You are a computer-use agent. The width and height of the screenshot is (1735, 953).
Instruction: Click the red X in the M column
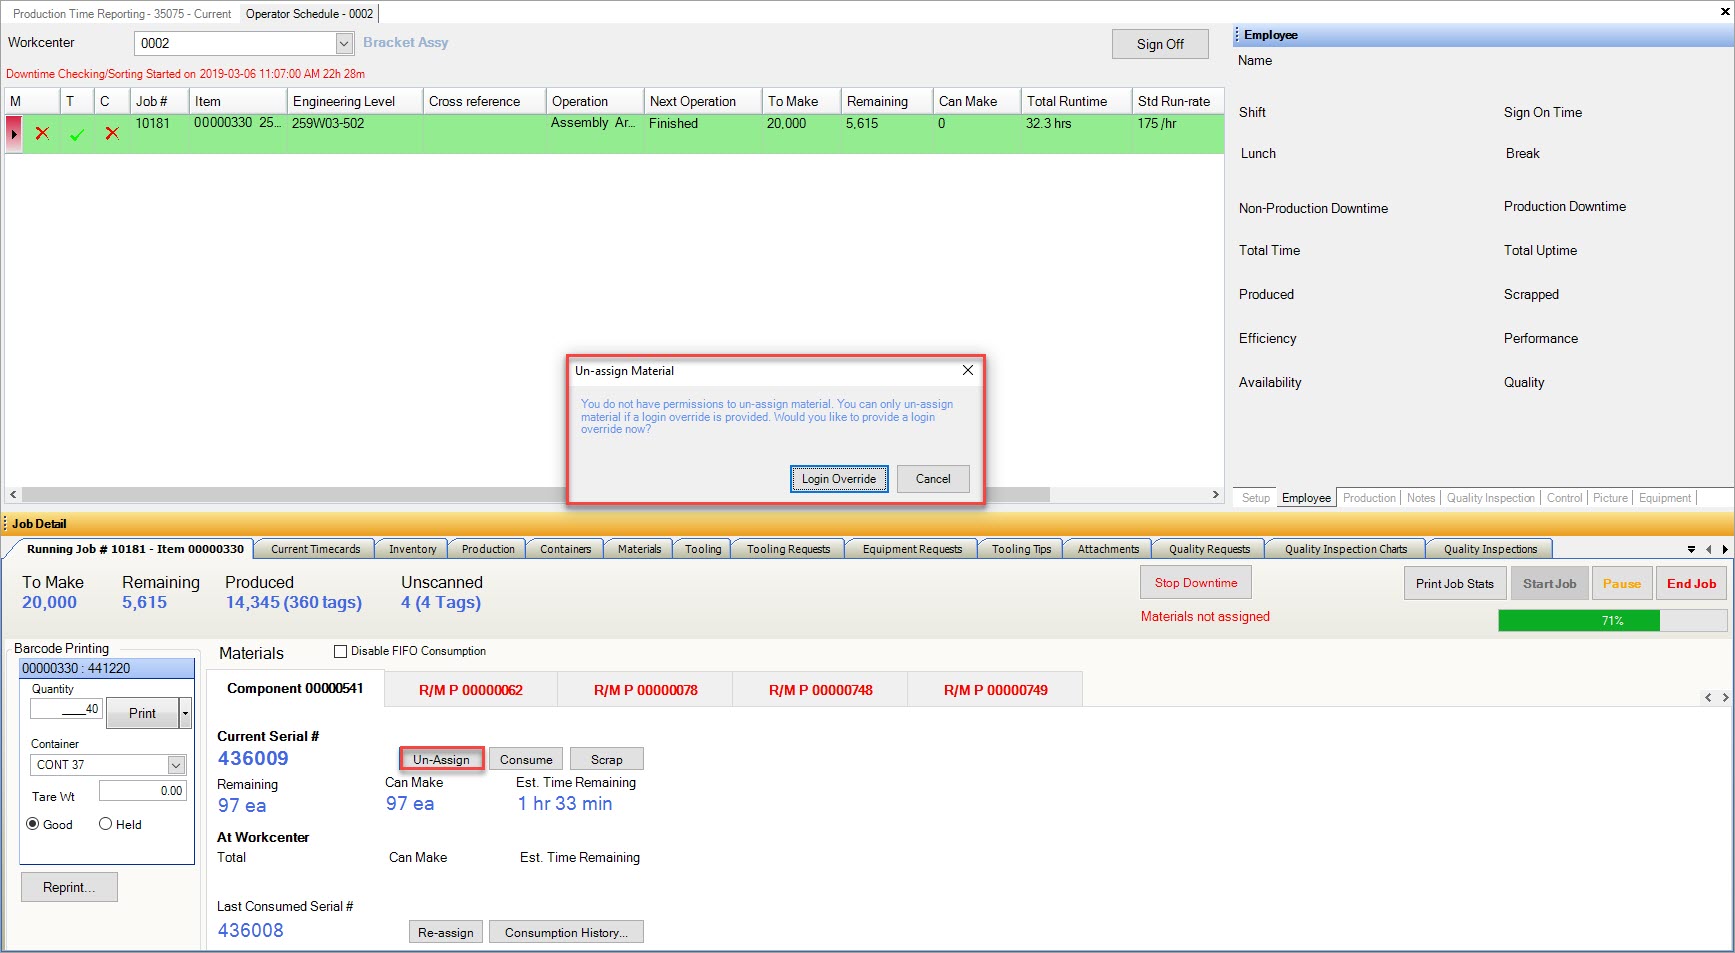pos(42,133)
